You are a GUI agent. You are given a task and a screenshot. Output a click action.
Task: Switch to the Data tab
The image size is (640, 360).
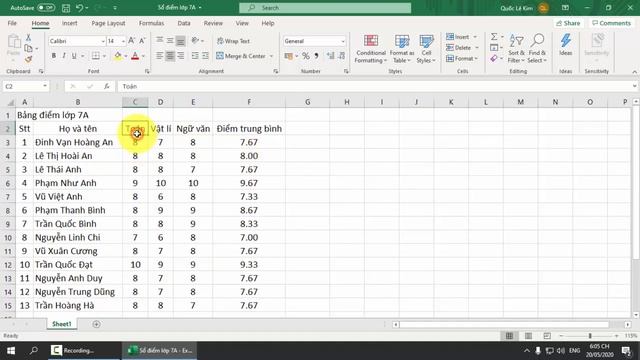click(x=184, y=23)
